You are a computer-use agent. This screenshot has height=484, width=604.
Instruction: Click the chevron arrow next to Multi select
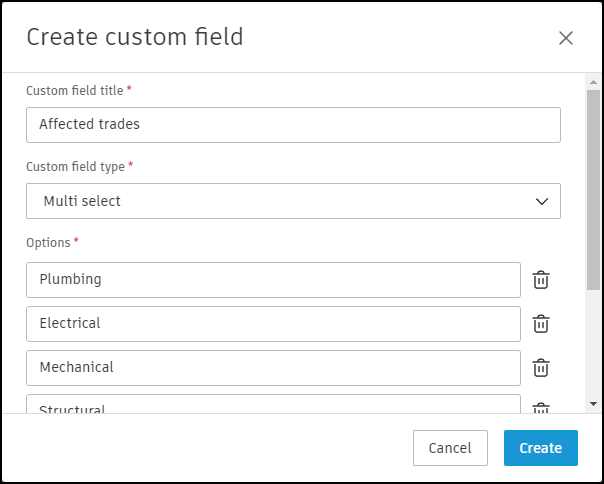point(542,201)
